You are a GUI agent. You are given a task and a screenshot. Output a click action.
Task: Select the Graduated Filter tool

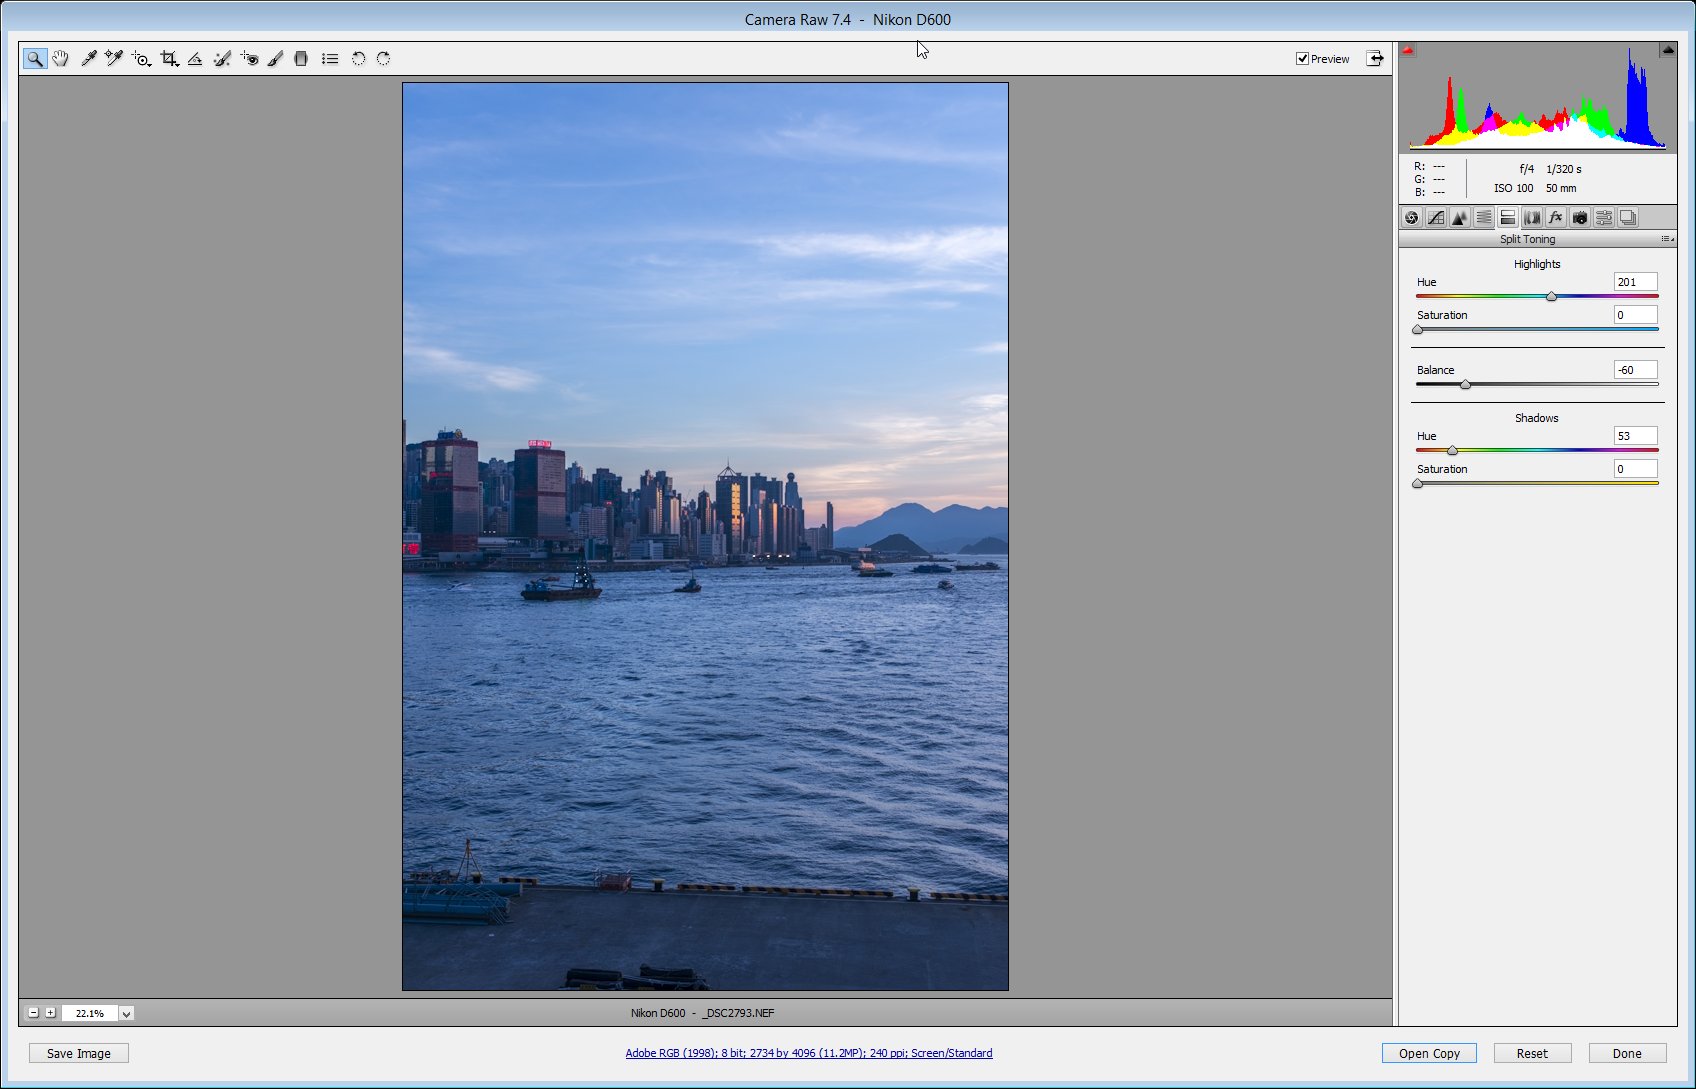(x=301, y=59)
